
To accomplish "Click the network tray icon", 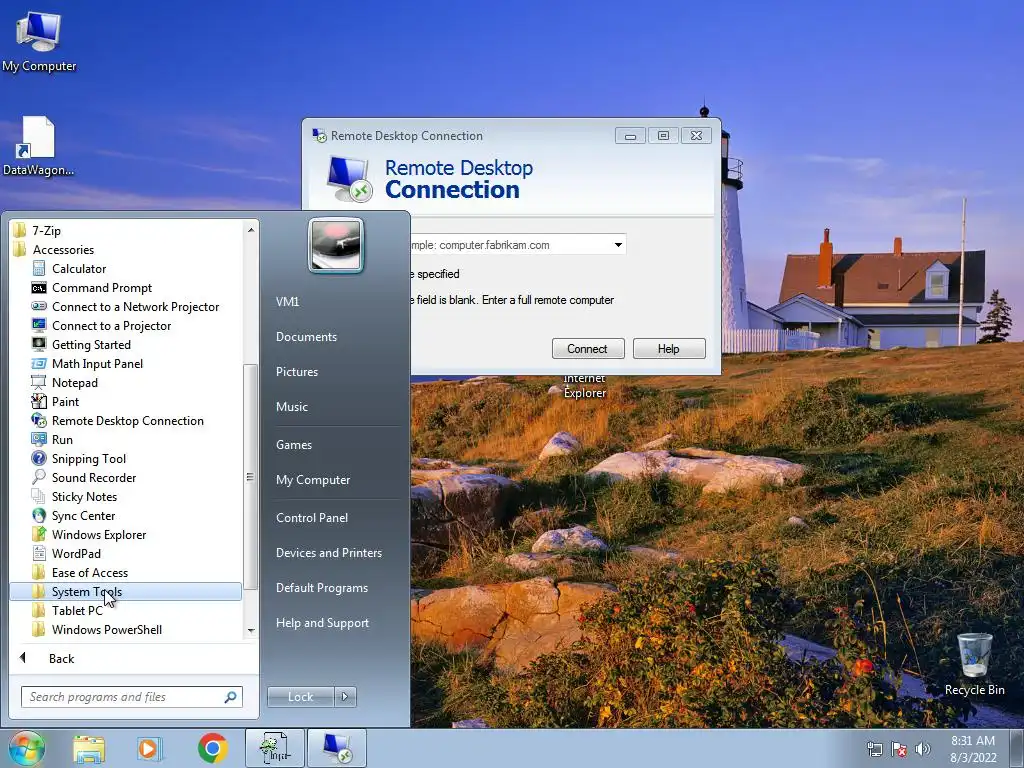I will (x=874, y=749).
